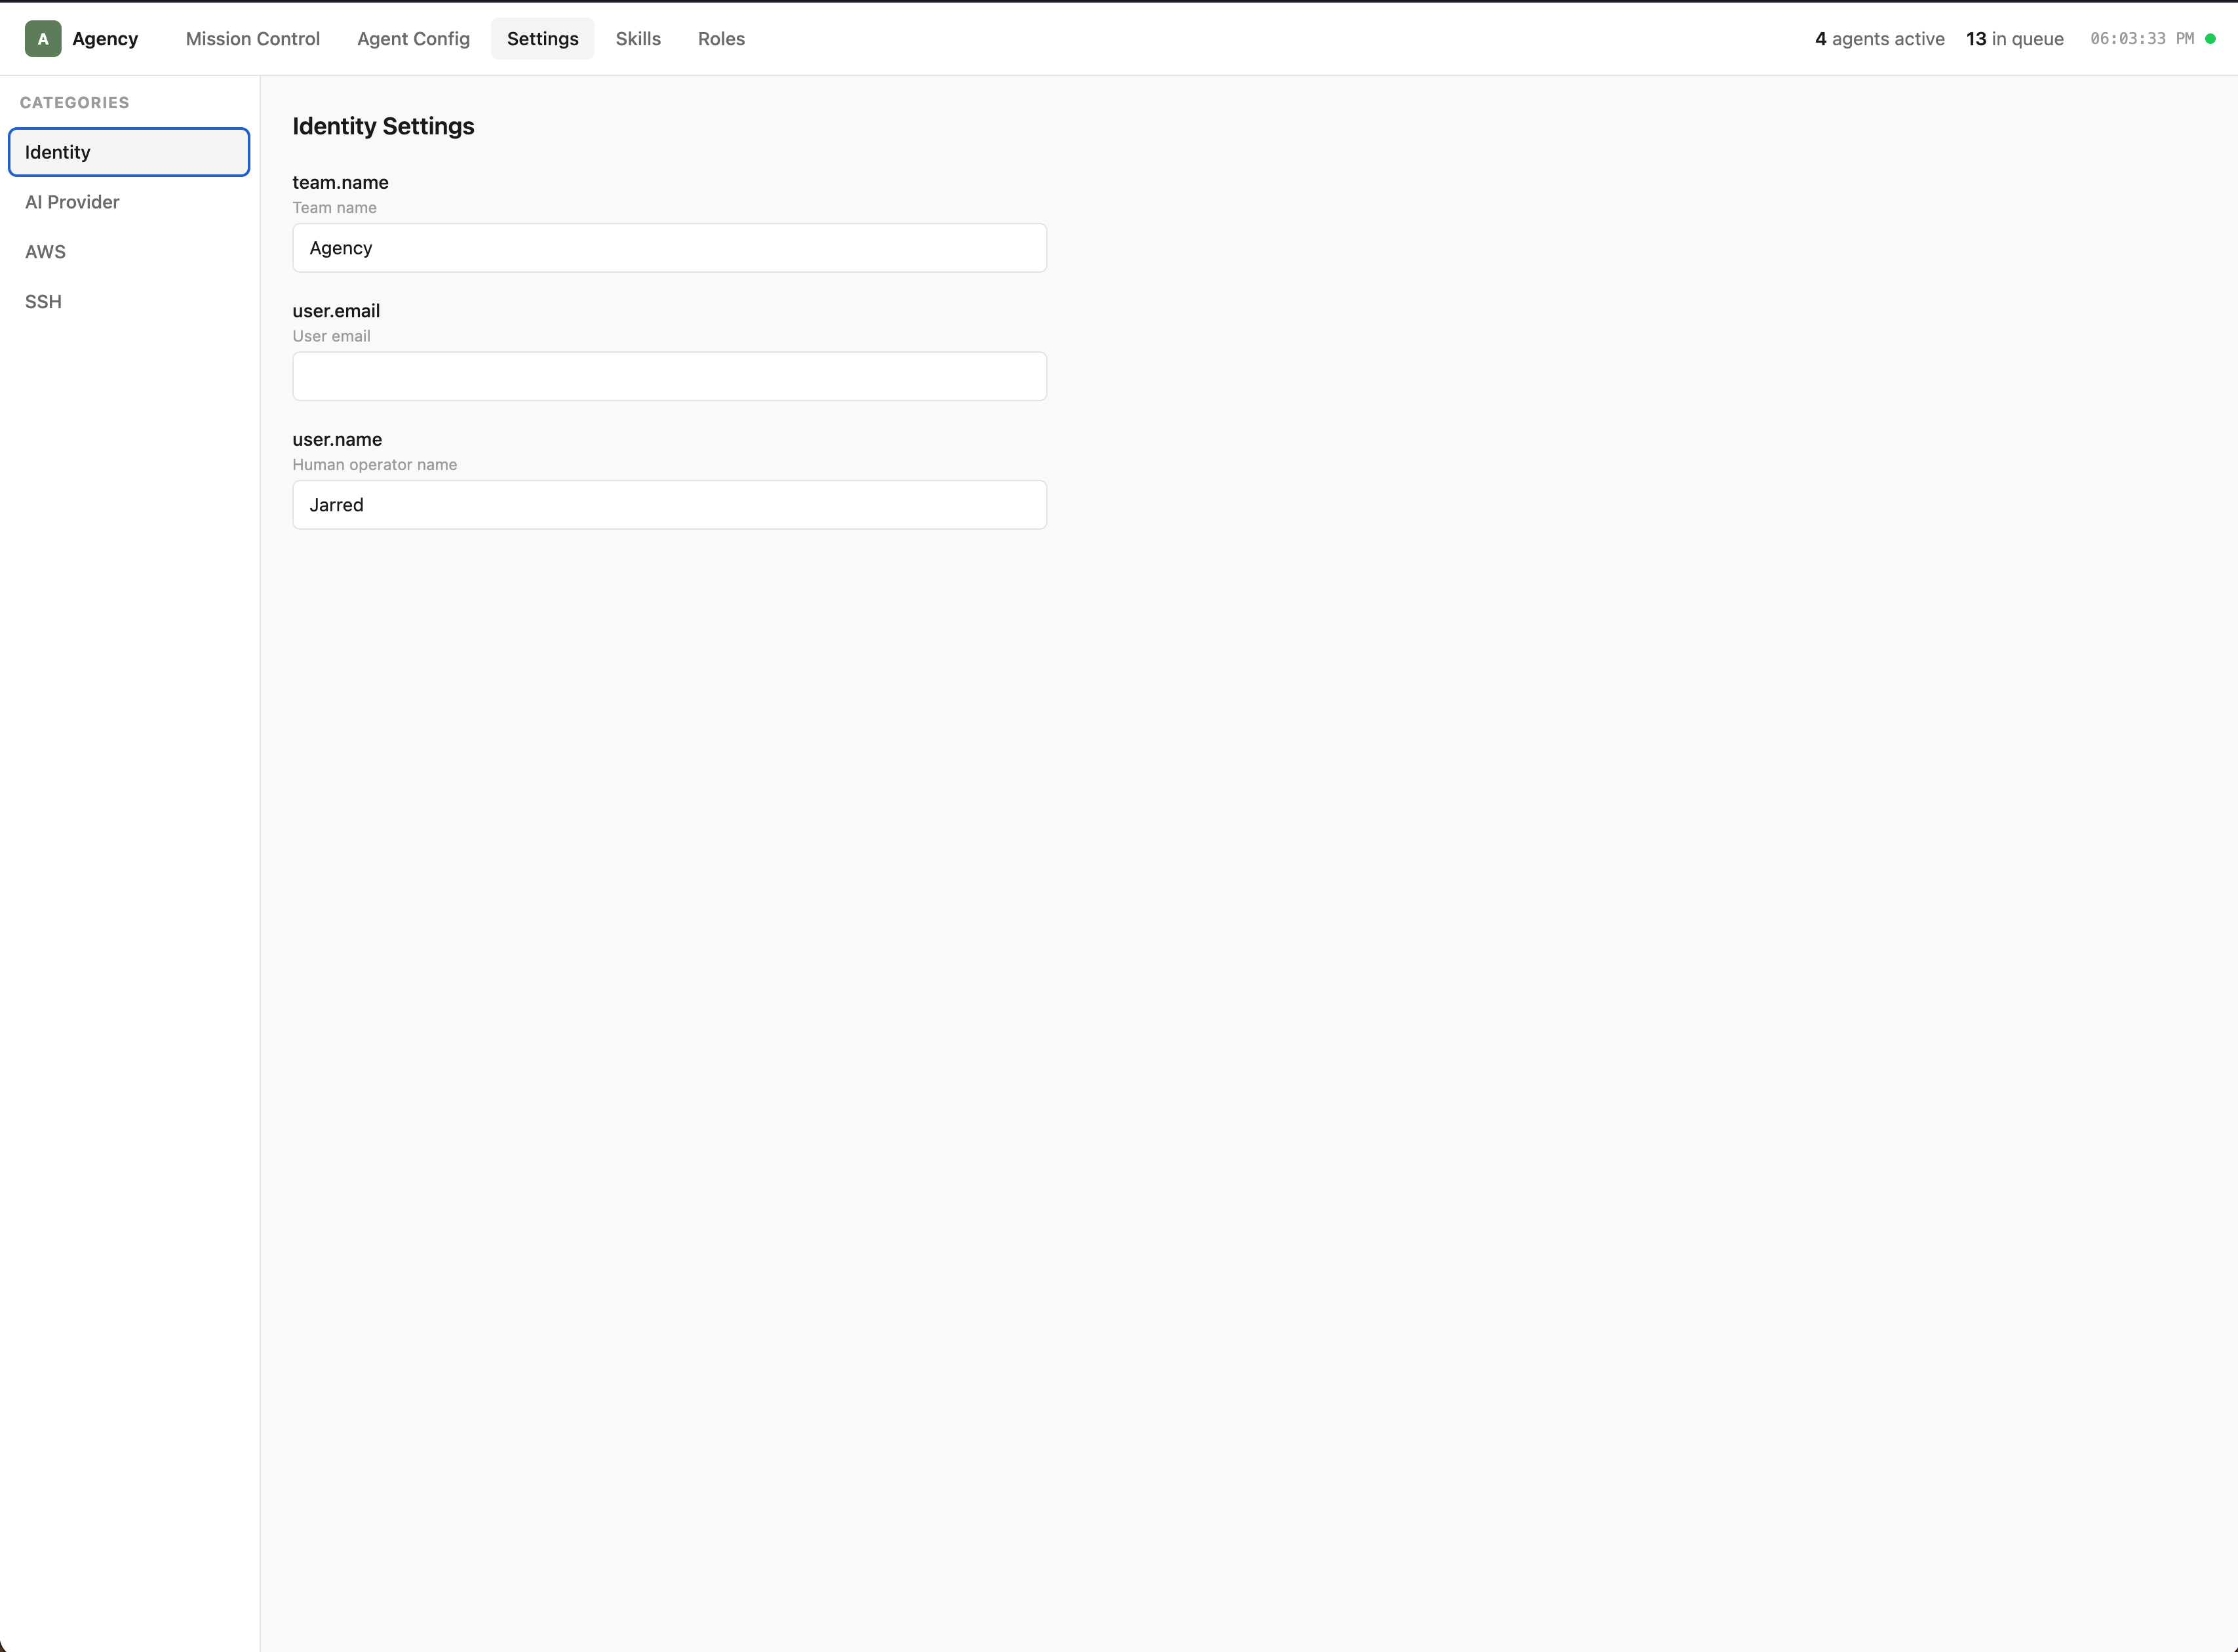This screenshot has height=1652, width=2238.
Task: Open the AI Provider category
Action: (72, 202)
